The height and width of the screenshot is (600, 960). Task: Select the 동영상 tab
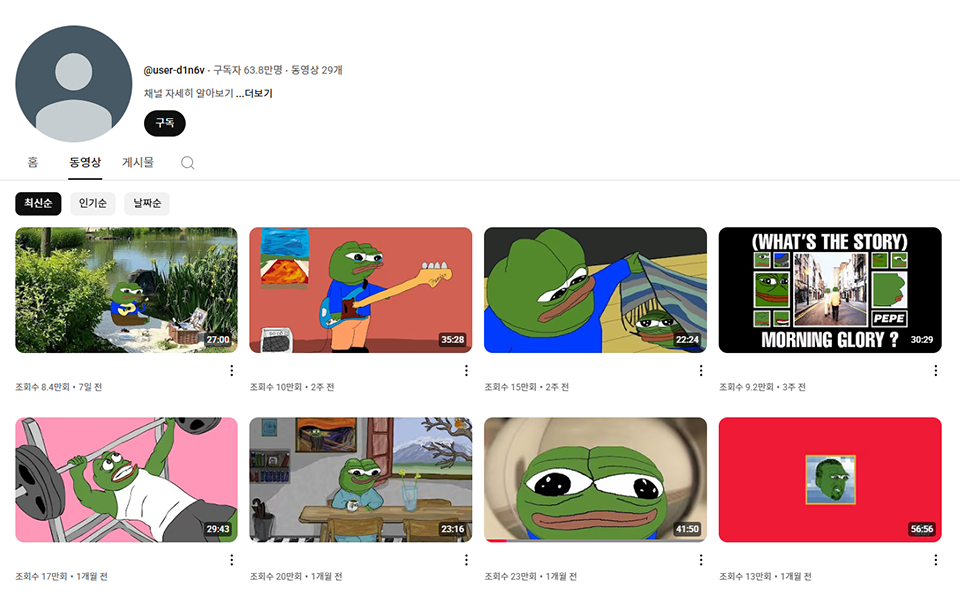tap(84, 162)
